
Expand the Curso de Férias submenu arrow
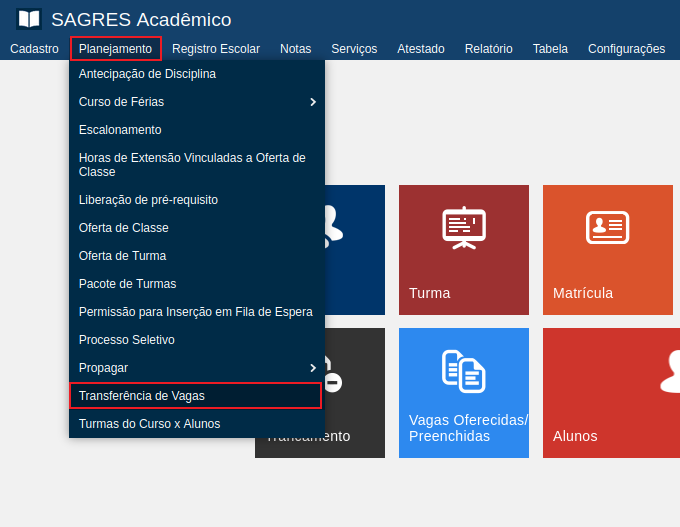pos(312,102)
